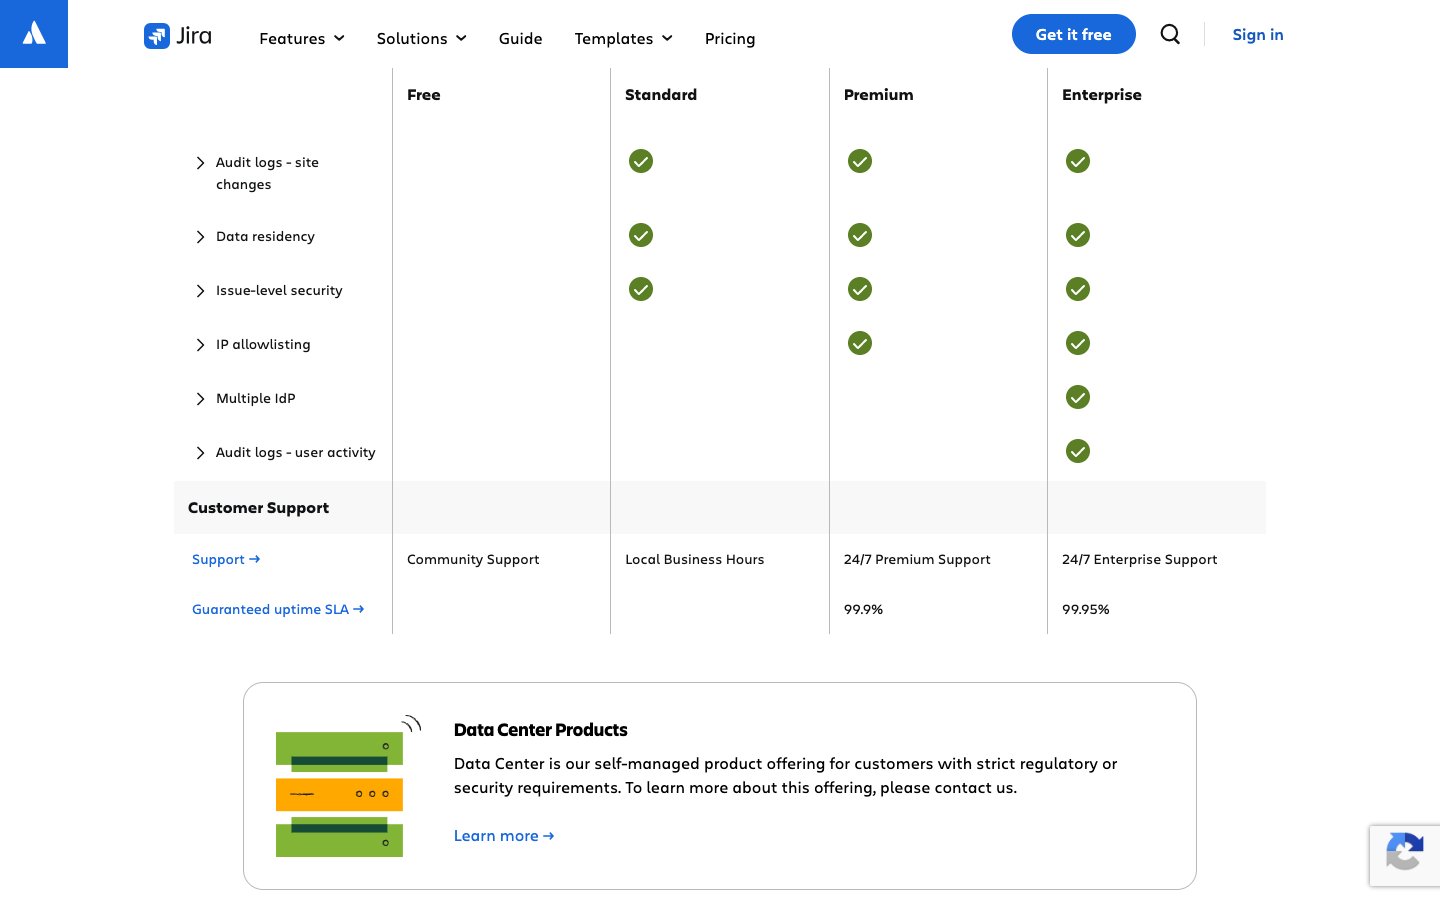This screenshot has height=900, width=1440.
Task: Click Standard checkmark for Data residency
Action: pos(641,235)
